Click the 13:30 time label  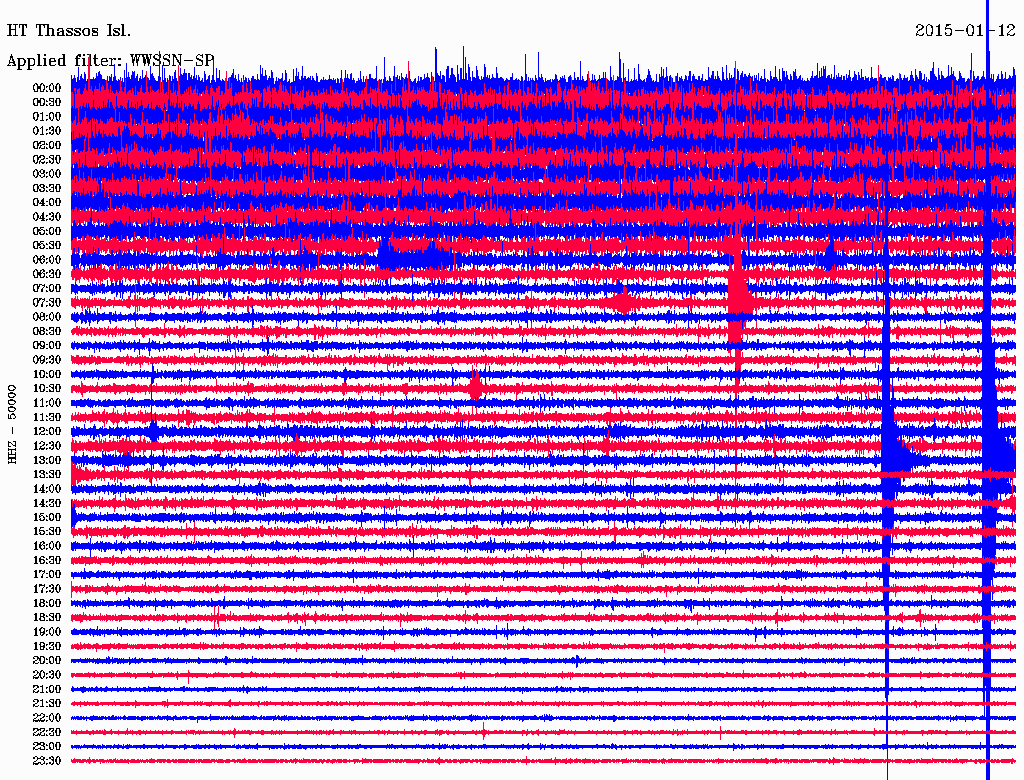point(47,475)
